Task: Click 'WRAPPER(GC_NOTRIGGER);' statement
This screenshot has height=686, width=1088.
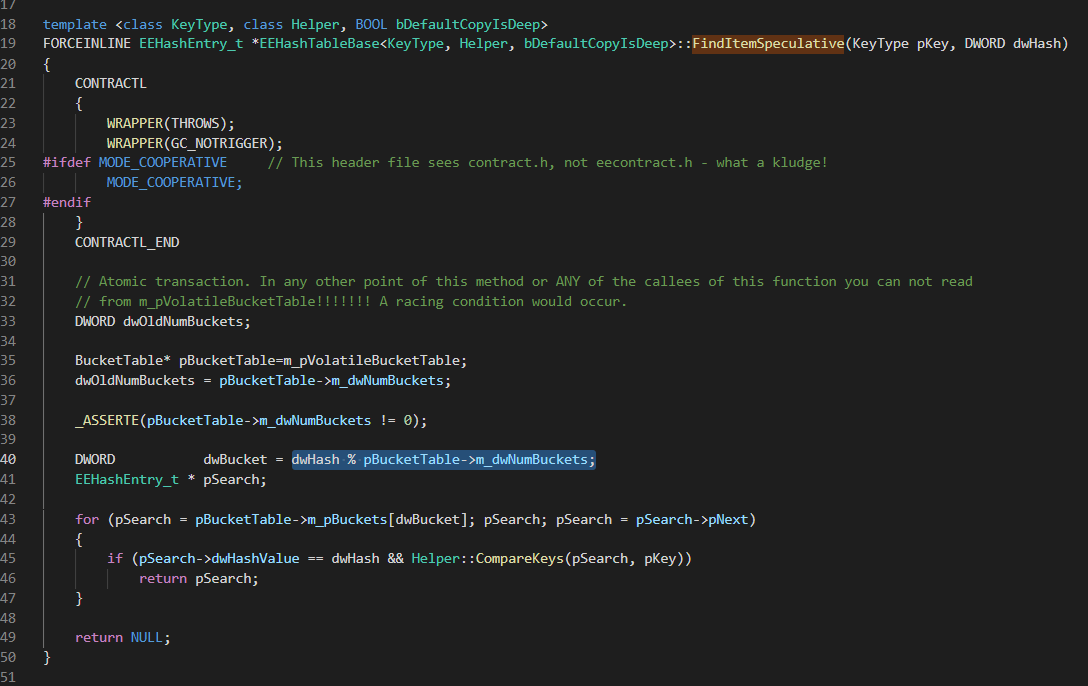Action: [195, 143]
